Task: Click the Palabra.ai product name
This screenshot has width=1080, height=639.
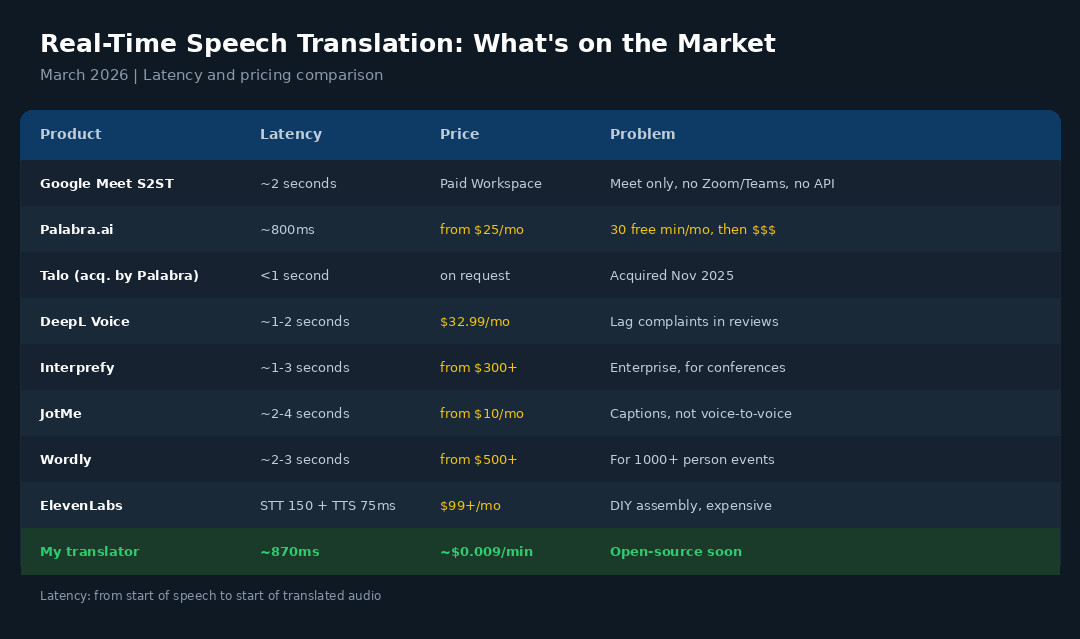Action: click(76, 230)
